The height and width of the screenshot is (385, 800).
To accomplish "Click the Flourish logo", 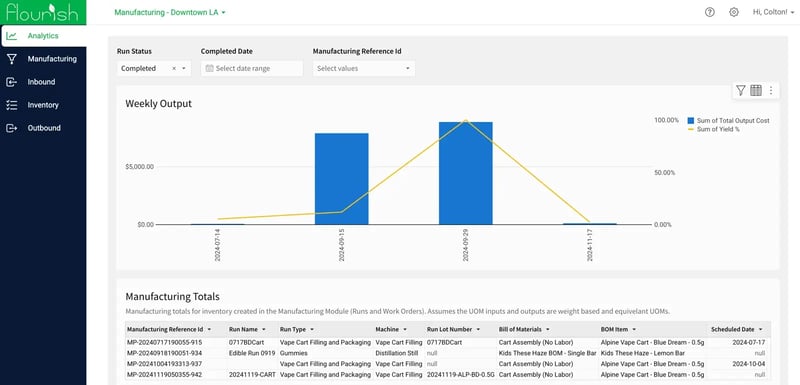I will (43, 12).
